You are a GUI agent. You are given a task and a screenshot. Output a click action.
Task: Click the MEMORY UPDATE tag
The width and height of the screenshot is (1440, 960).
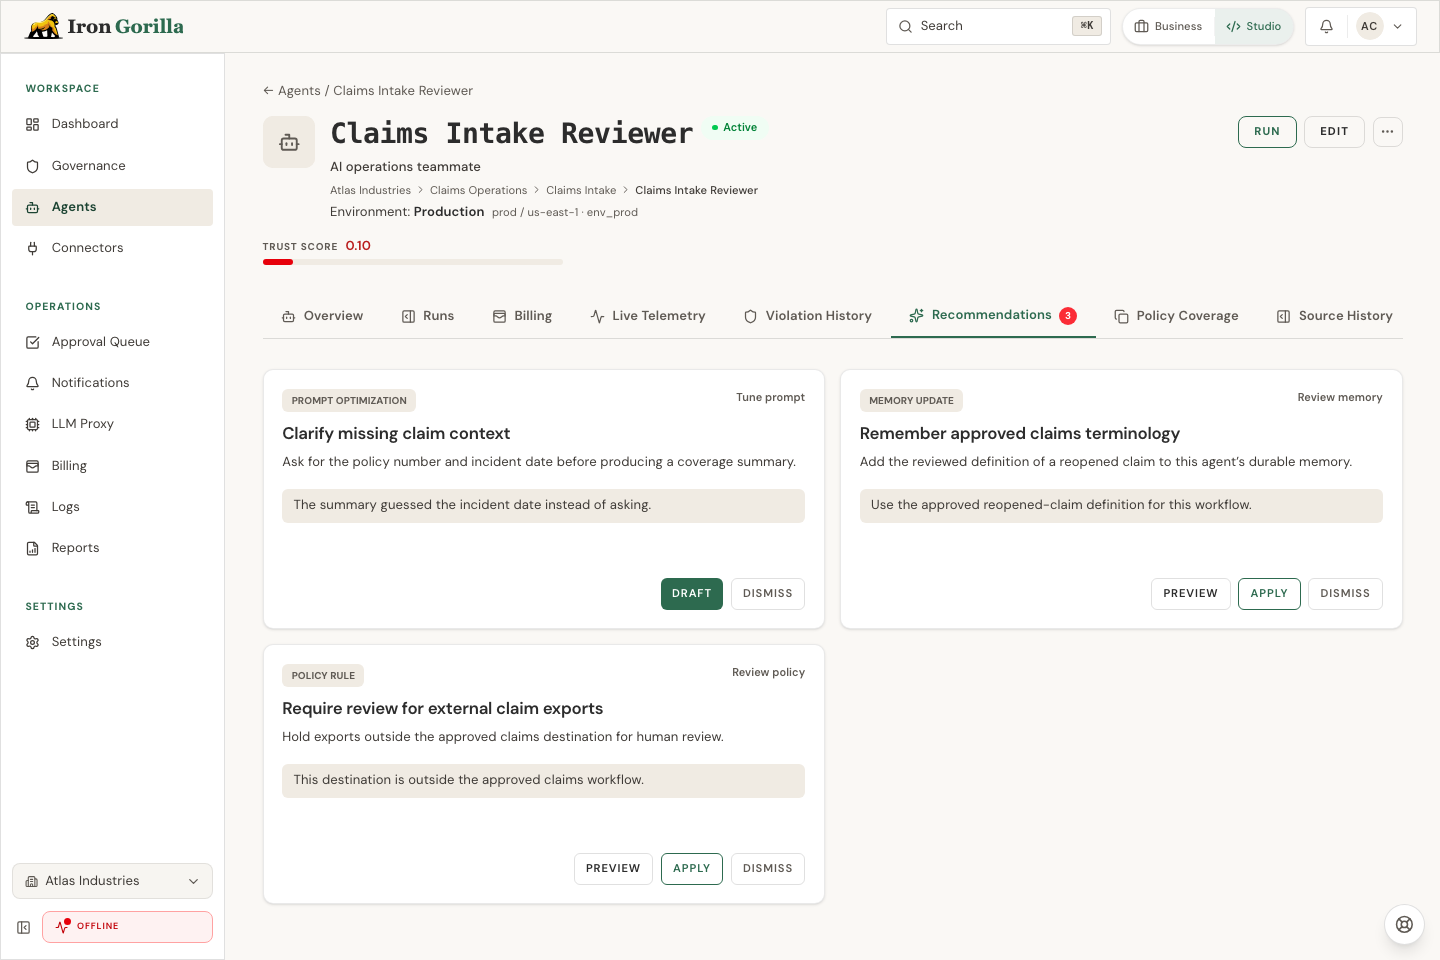pyautogui.click(x=911, y=401)
